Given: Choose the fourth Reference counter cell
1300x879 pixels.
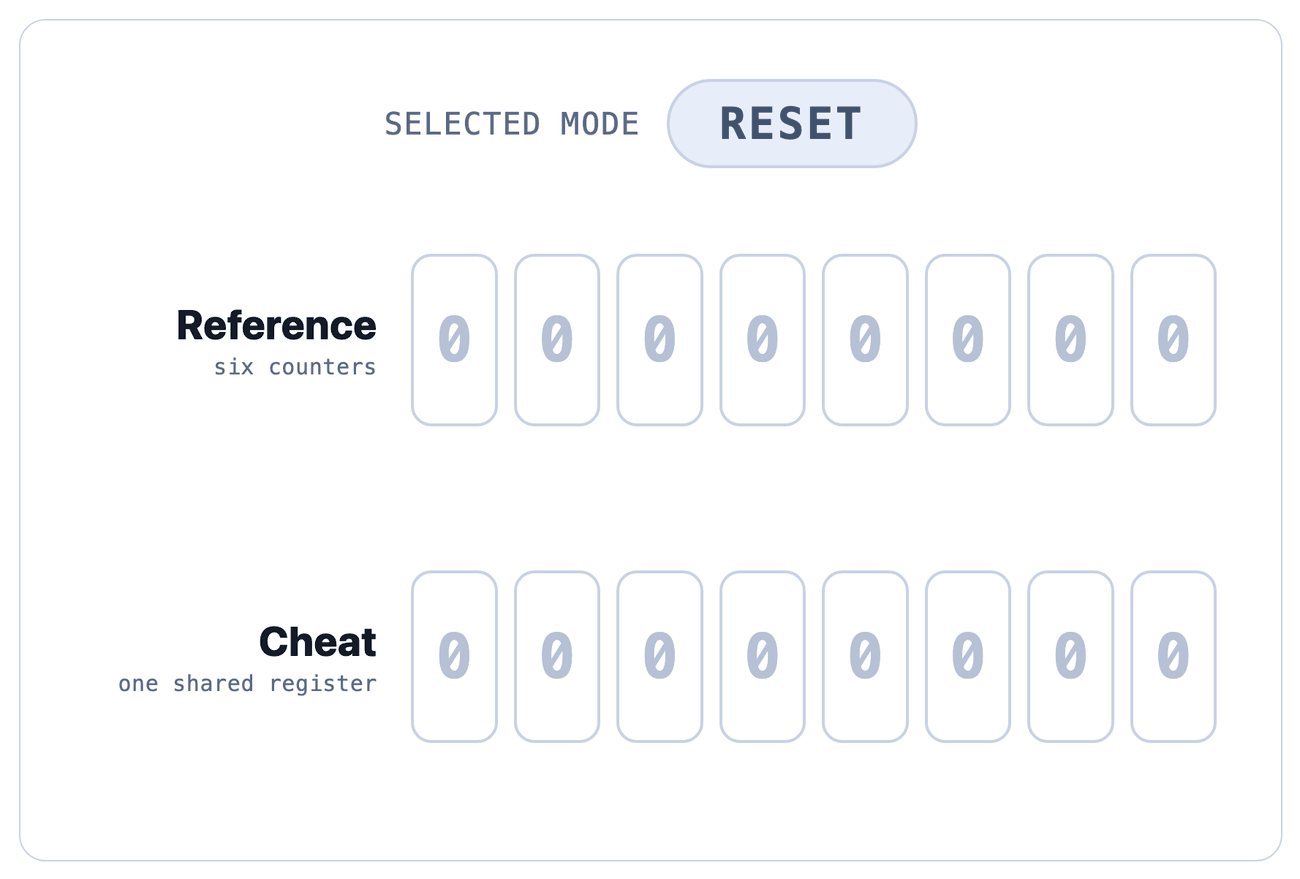Looking at the screenshot, I should point(763,340).
